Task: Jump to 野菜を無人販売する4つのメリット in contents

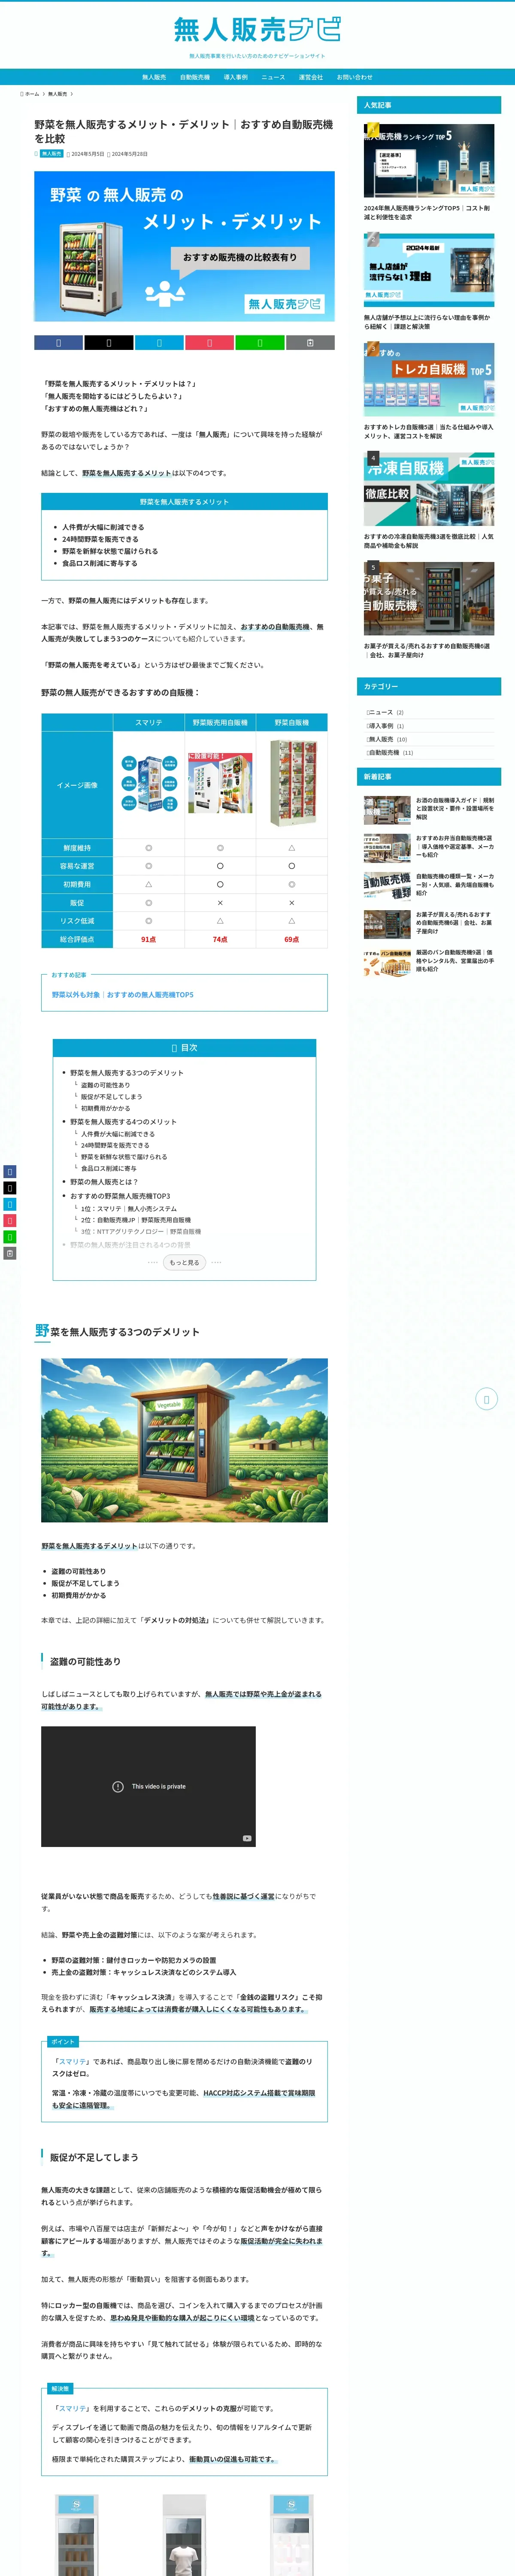Action: click(123, 1122)
